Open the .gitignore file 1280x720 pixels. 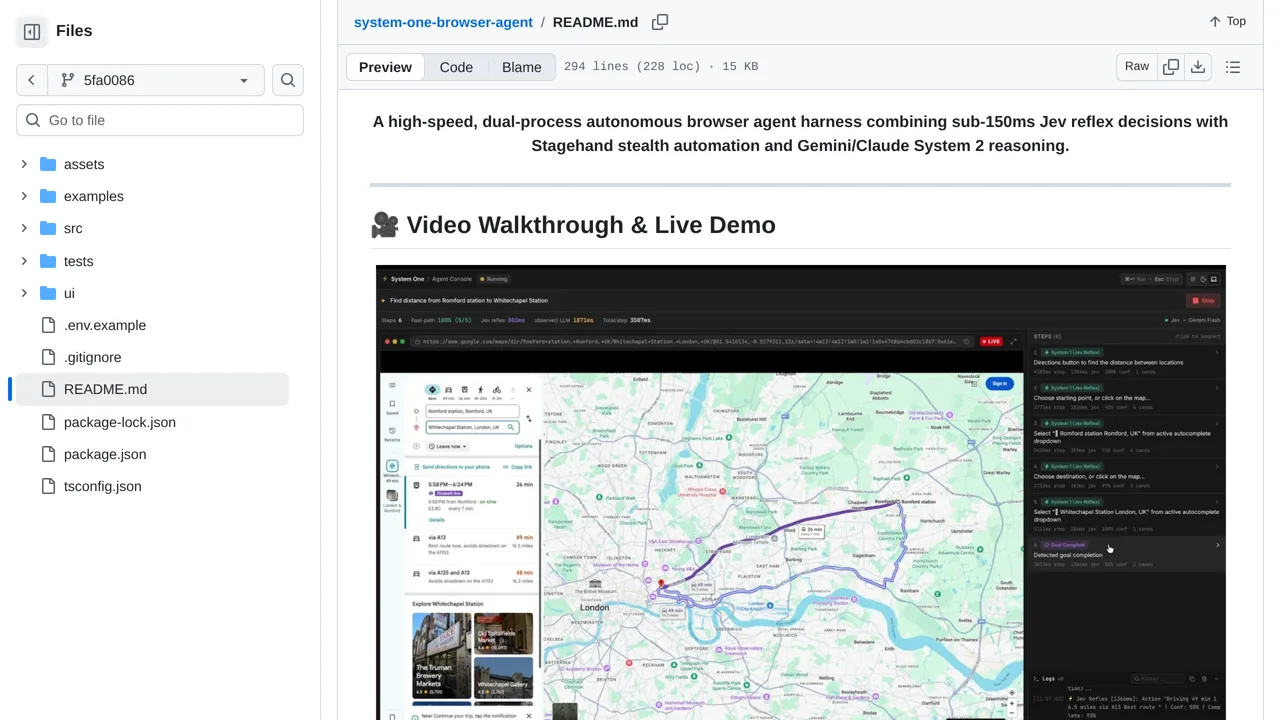tap(94, 357)
